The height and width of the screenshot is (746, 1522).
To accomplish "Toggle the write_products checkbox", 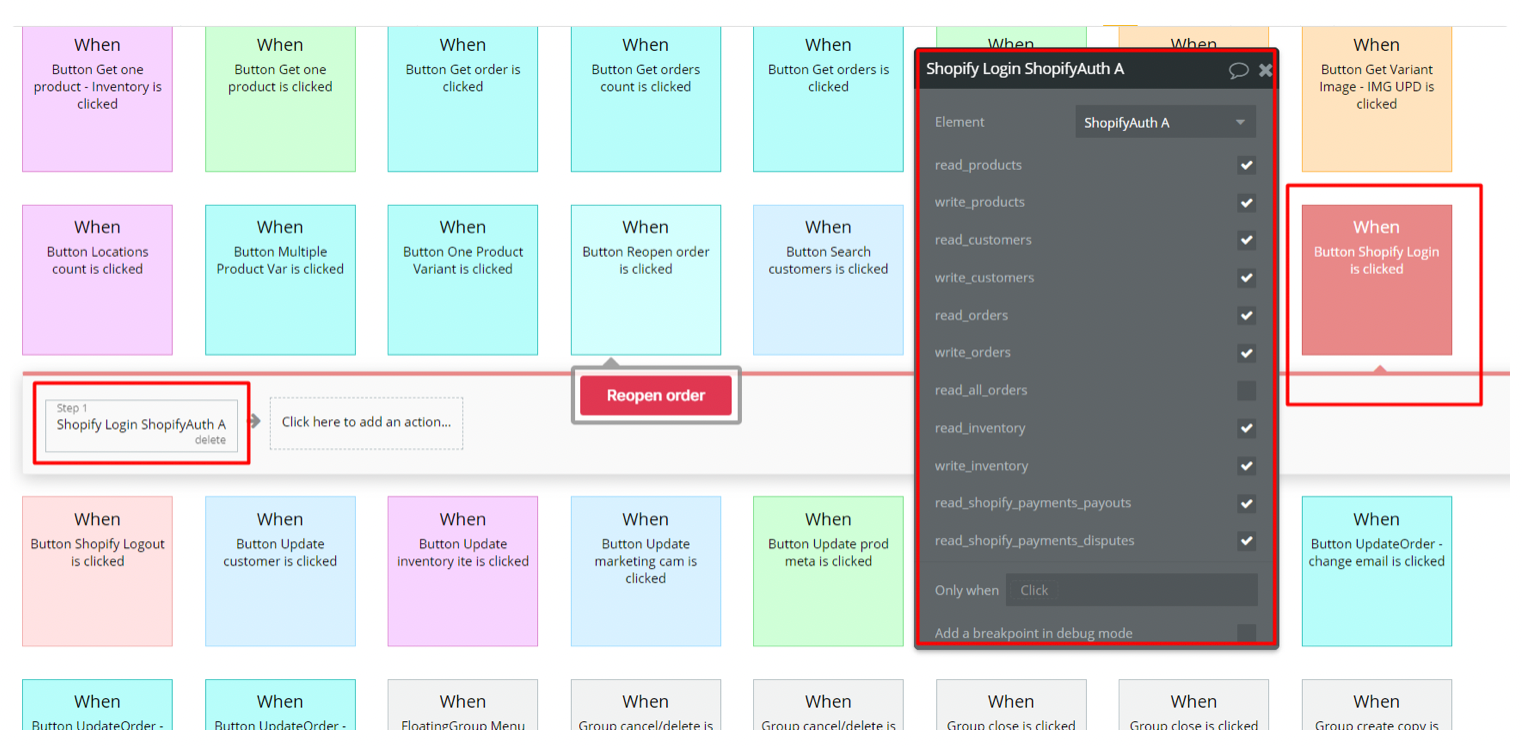I will click(x=1246, y=203).
